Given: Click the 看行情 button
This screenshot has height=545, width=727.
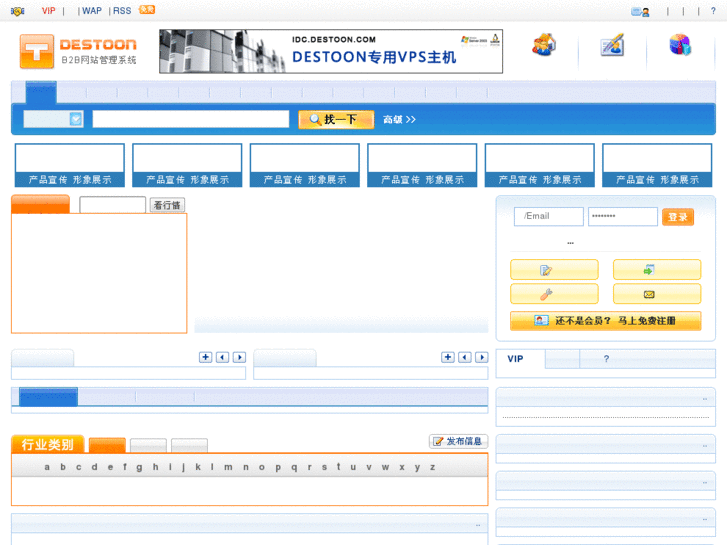Looking at the screenshot, I should (x=167, y=205).
